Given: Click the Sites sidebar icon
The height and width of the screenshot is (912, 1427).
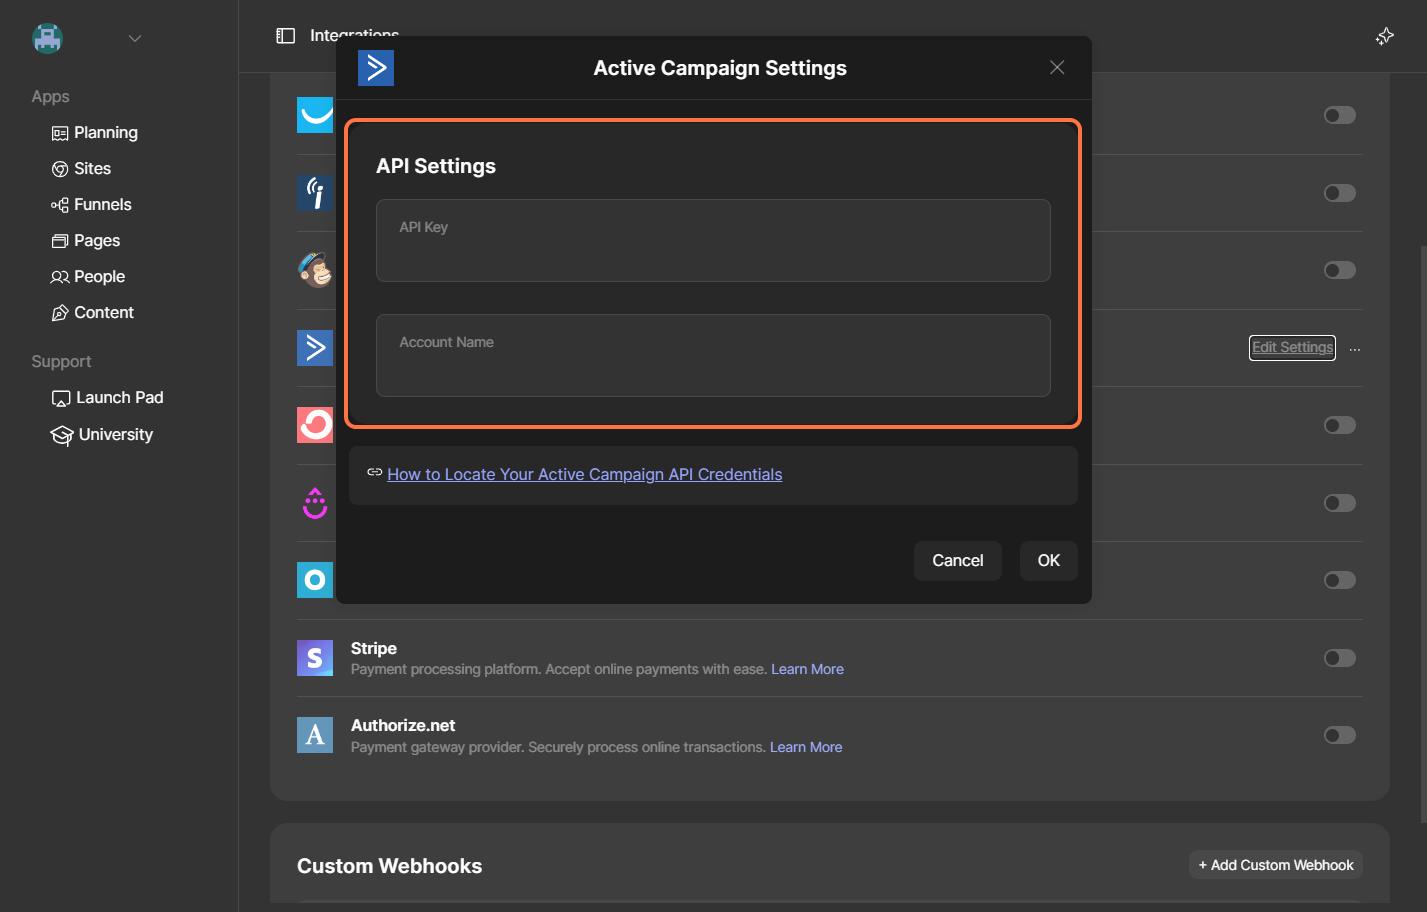Looking at the screenshot, I should pyautogui.click(x=60, y=169).
